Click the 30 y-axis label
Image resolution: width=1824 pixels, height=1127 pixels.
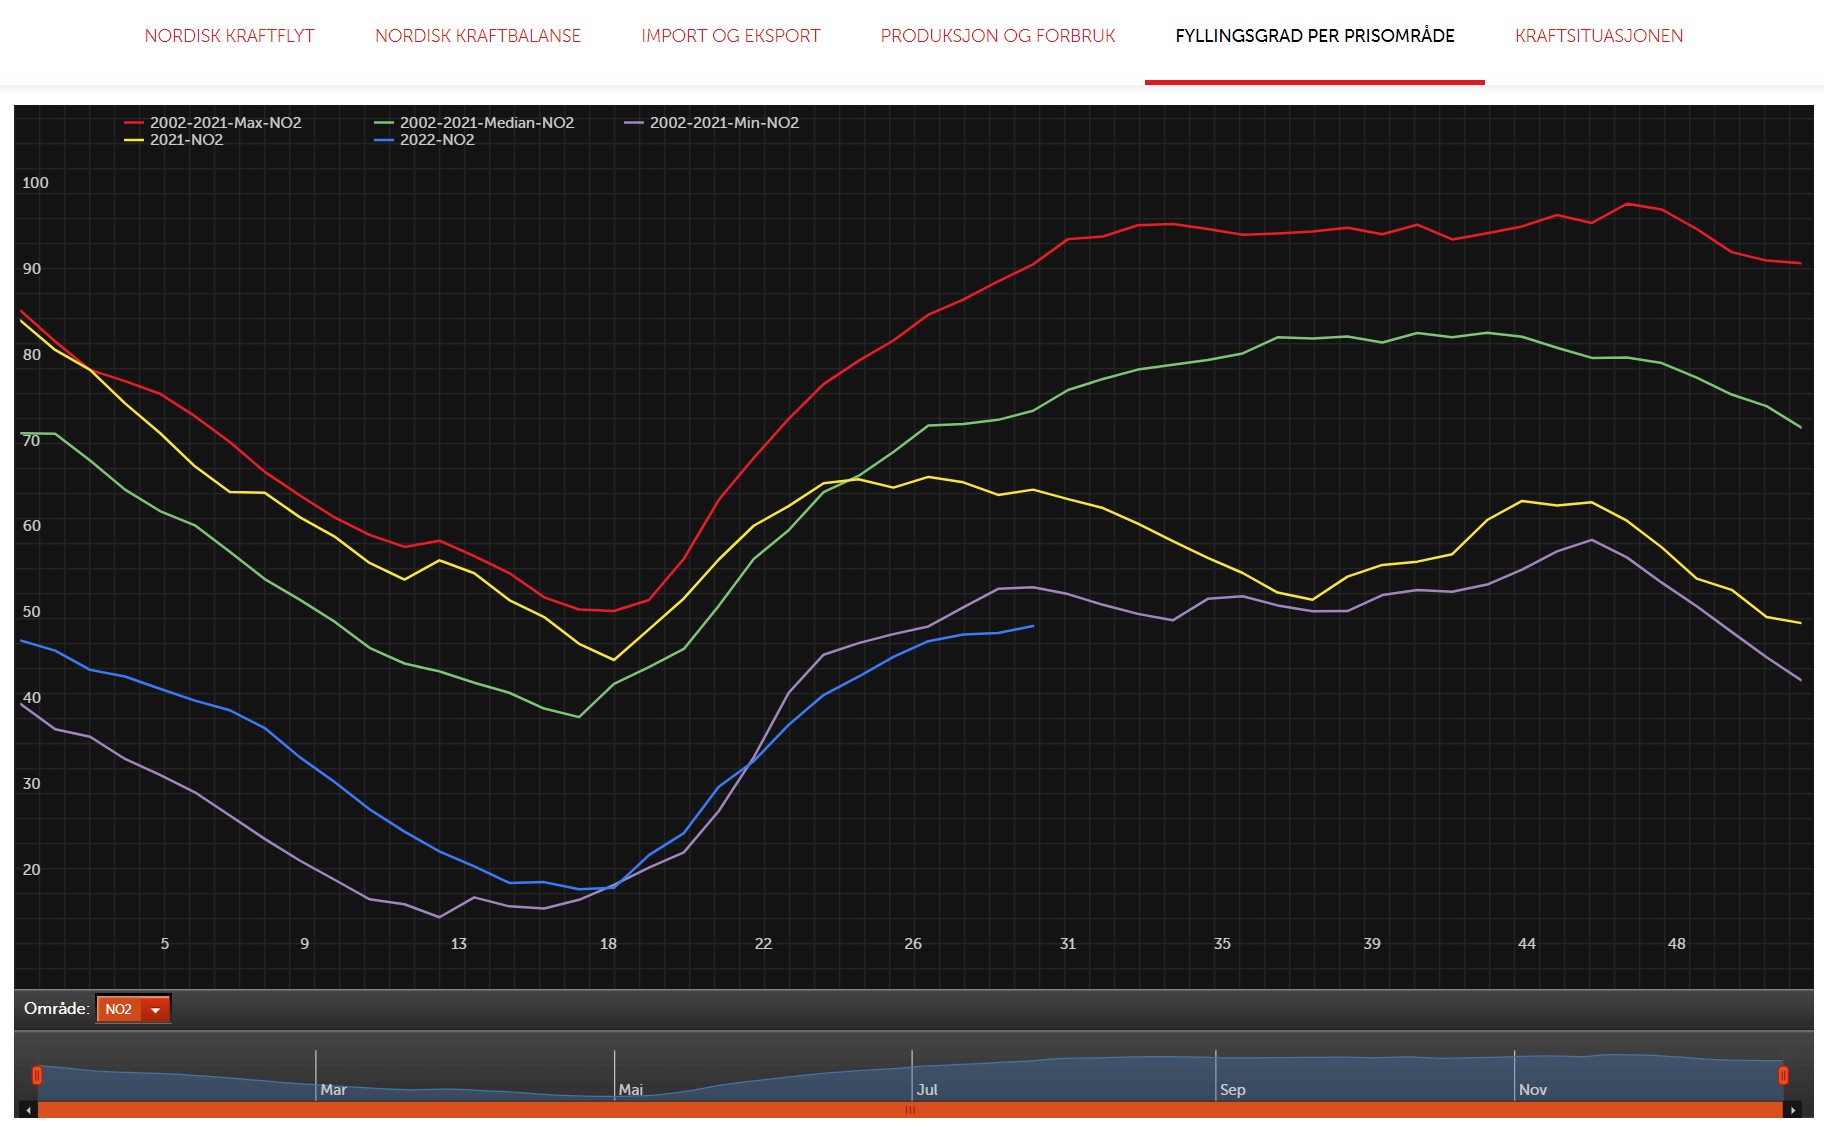(x=32, y=784)
